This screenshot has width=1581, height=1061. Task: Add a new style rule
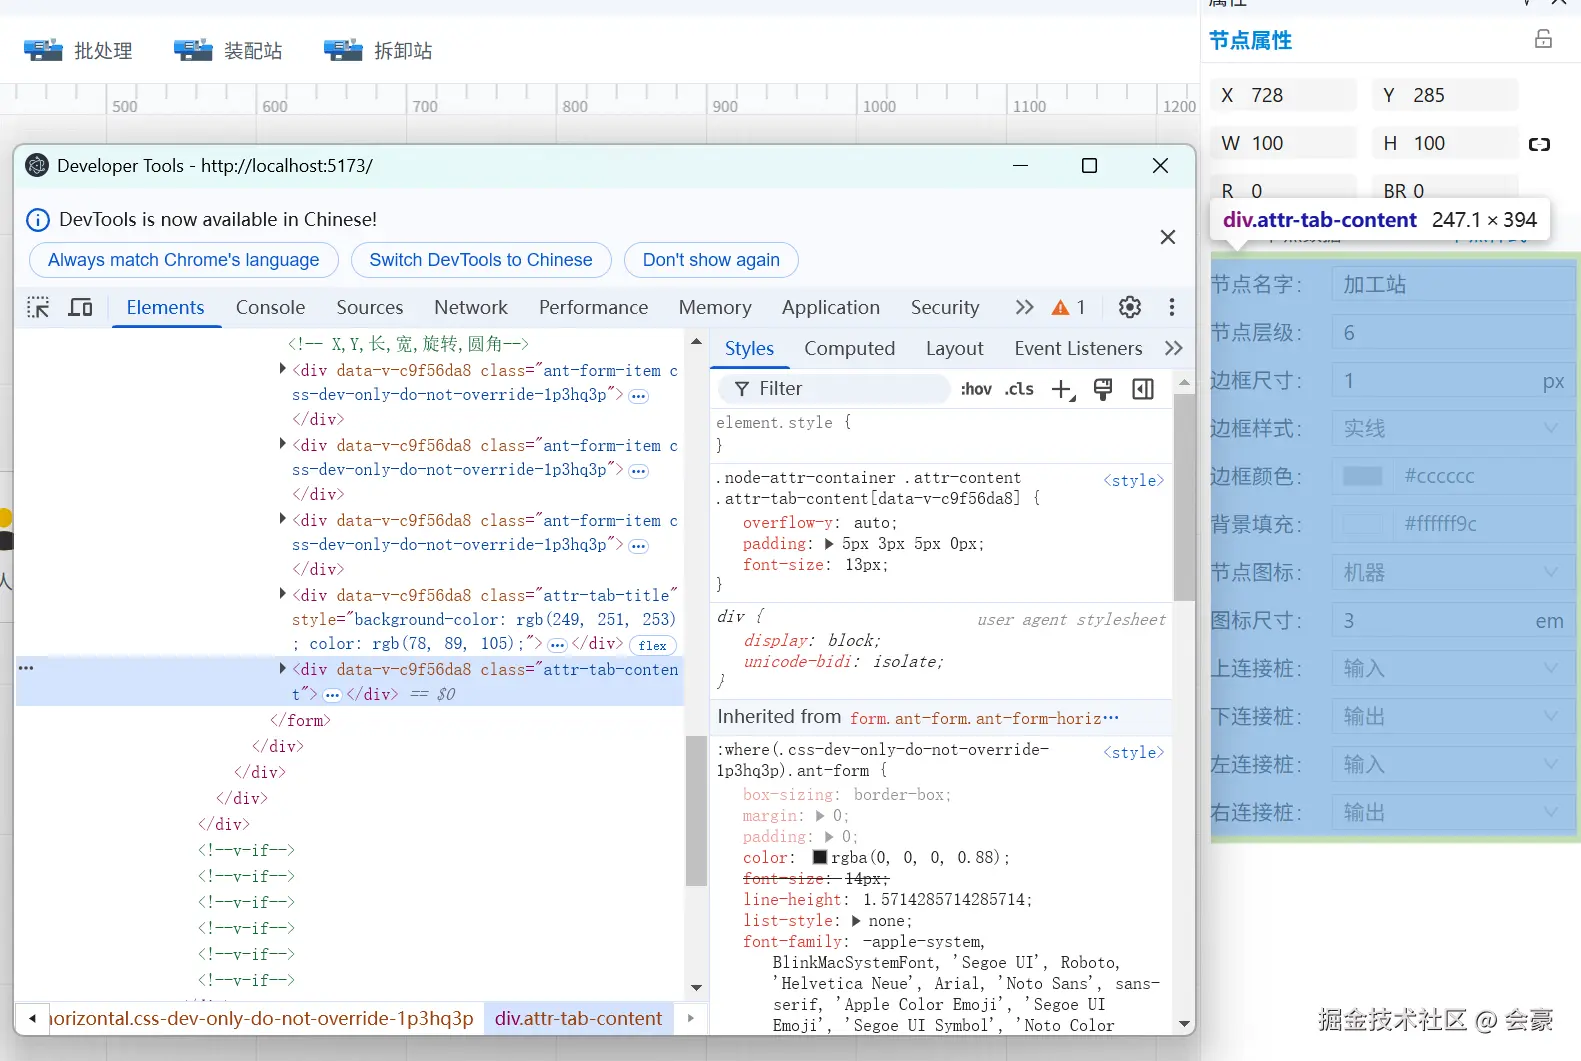click(1064, 389)
